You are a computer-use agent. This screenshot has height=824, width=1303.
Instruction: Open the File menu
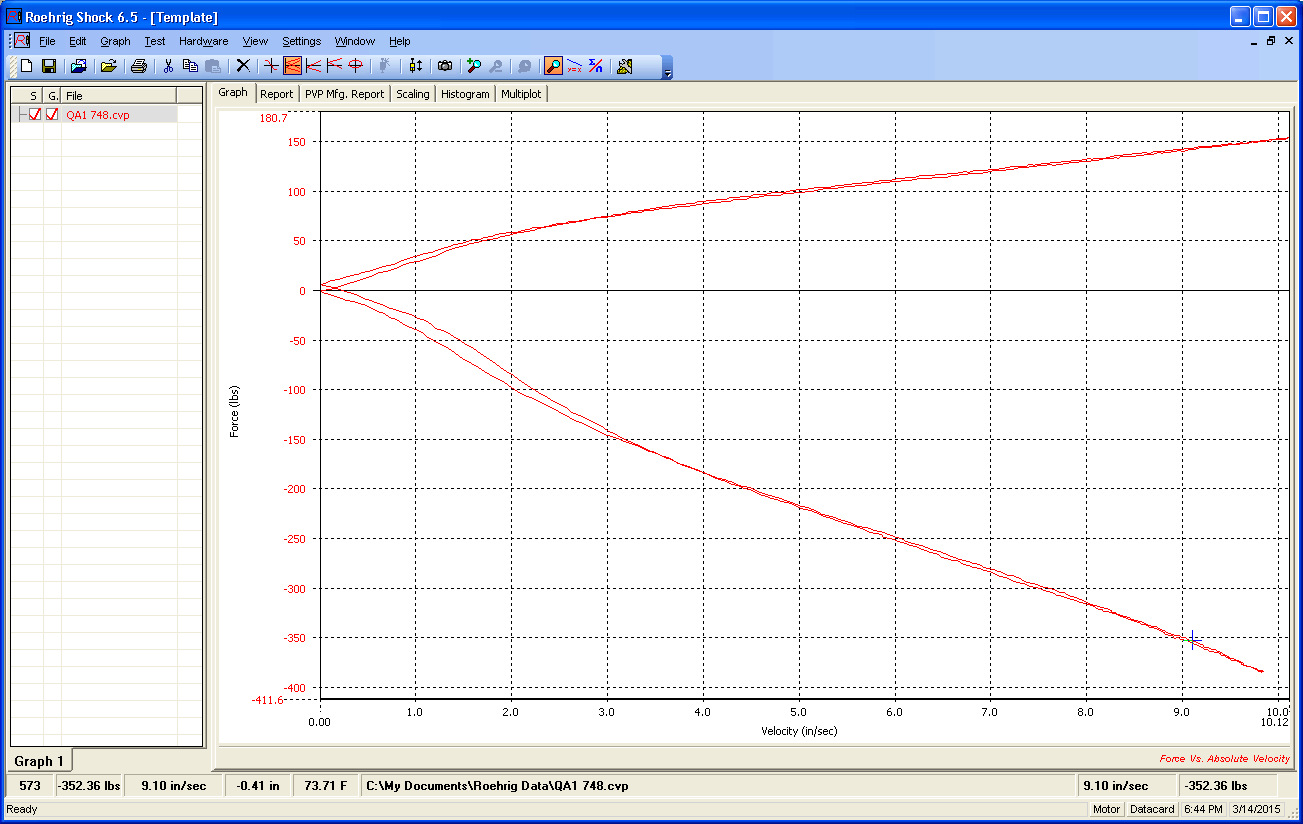47,41
